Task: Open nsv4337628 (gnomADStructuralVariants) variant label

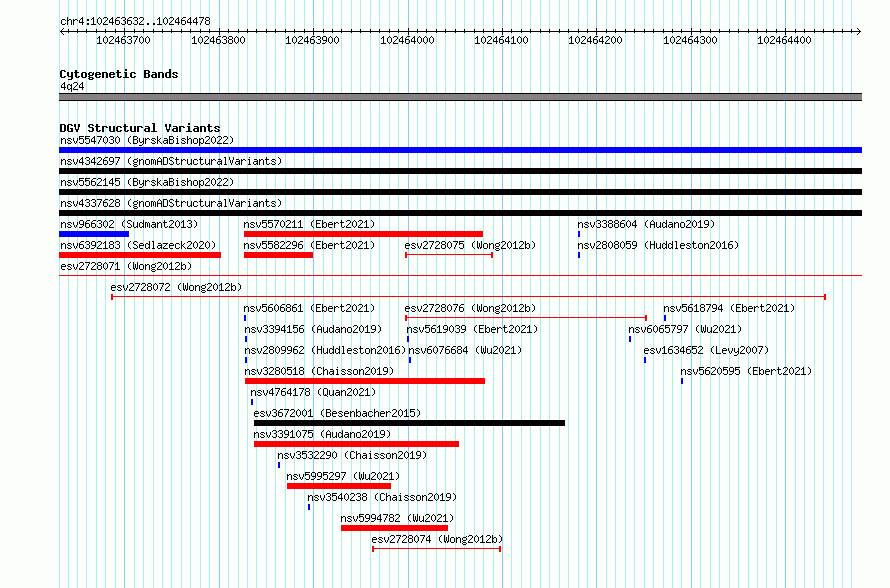Action: (171, 203)
